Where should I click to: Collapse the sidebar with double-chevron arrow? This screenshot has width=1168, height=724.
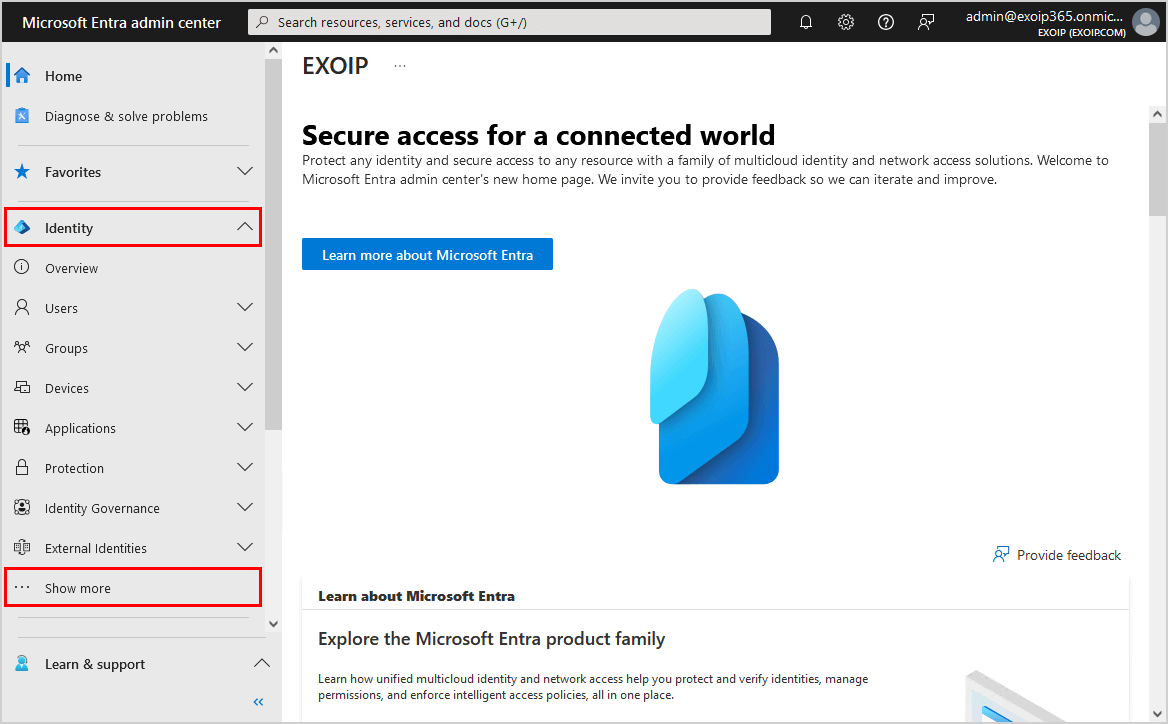pyautogui.click(x=258, y=701)
